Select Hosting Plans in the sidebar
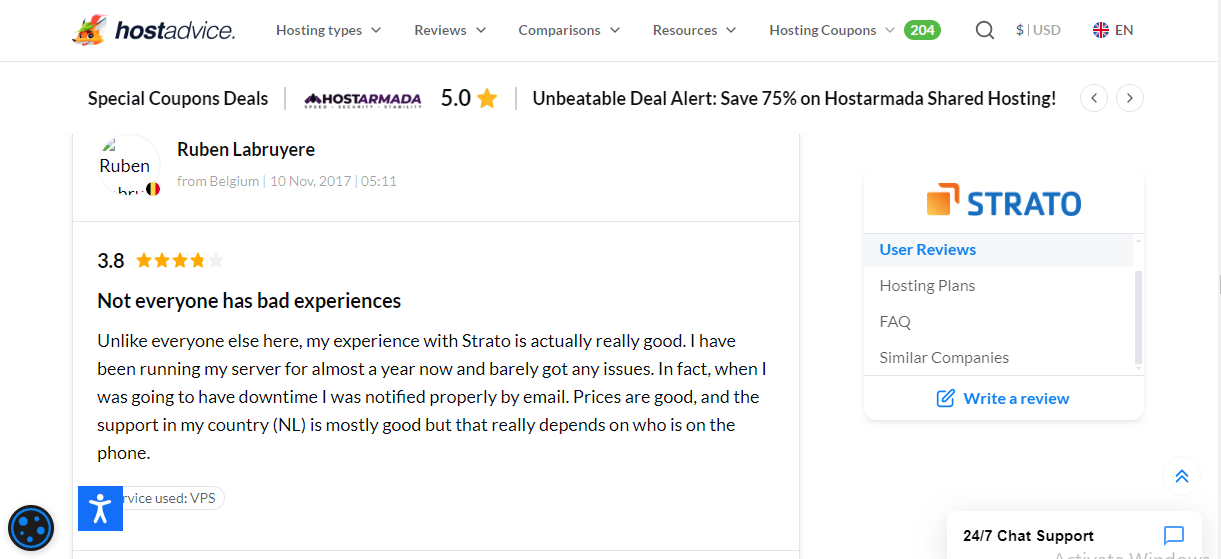Image resolution: width=1221 pixels, height=559 pixels. point(927,286)
